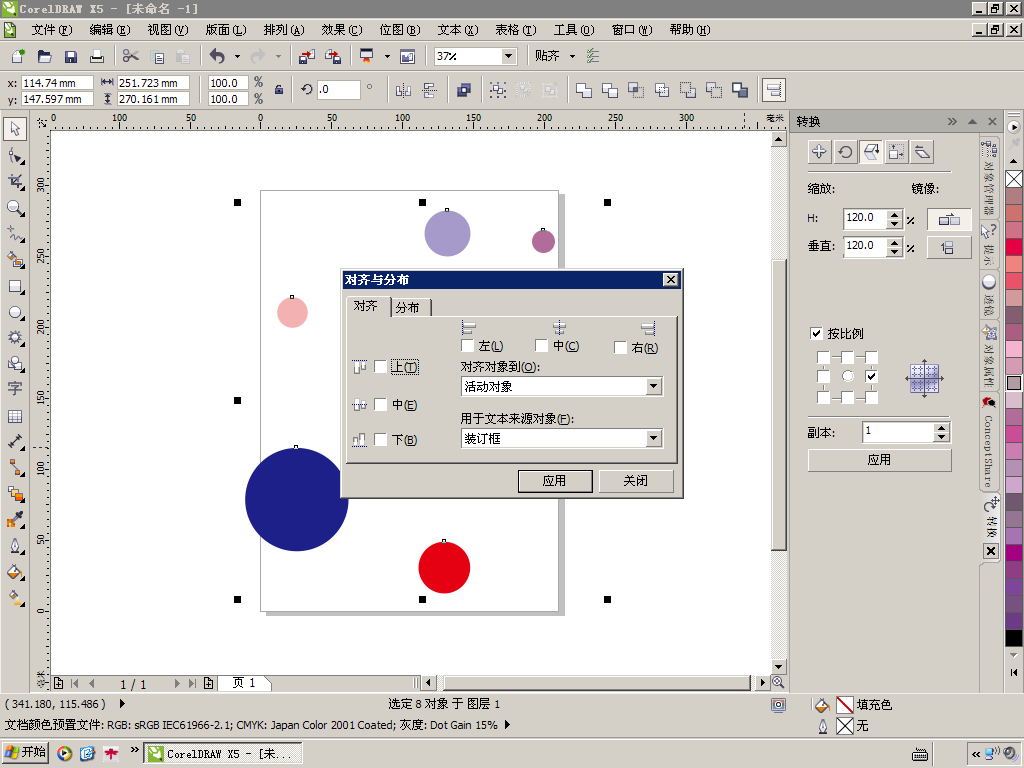1024x768 pixels.
Task: Click the Open file icon
Action: point(44,56)
